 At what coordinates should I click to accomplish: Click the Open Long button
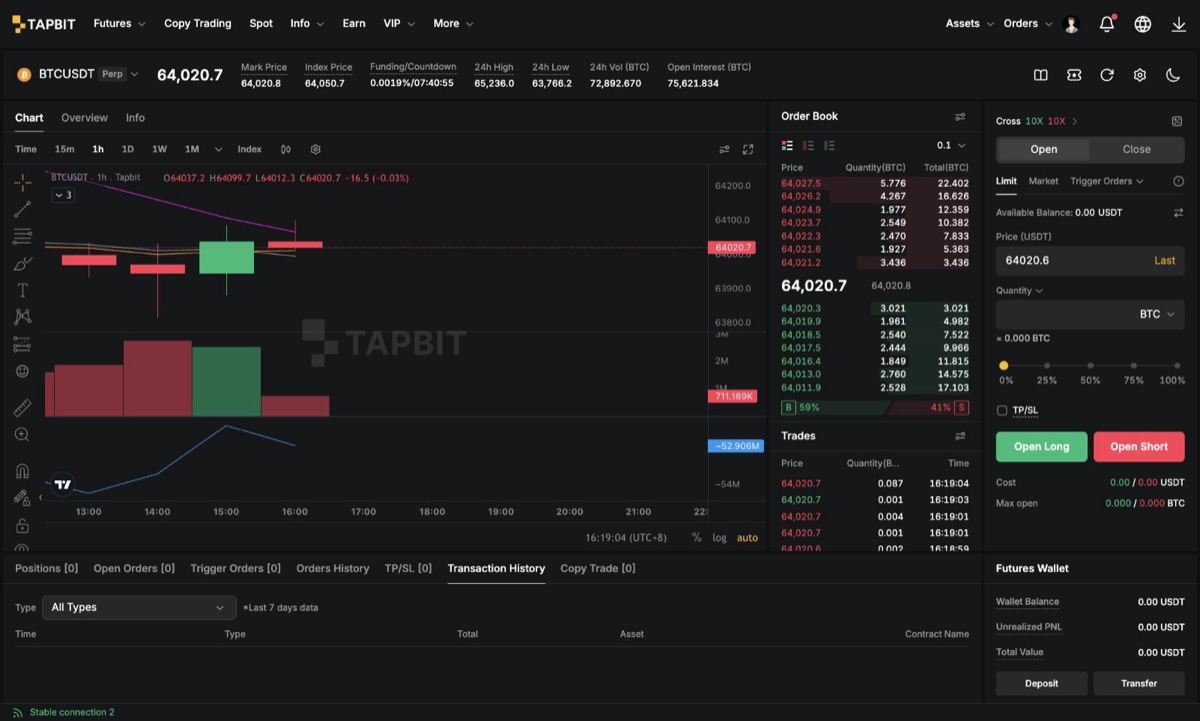coord(1041,447)
